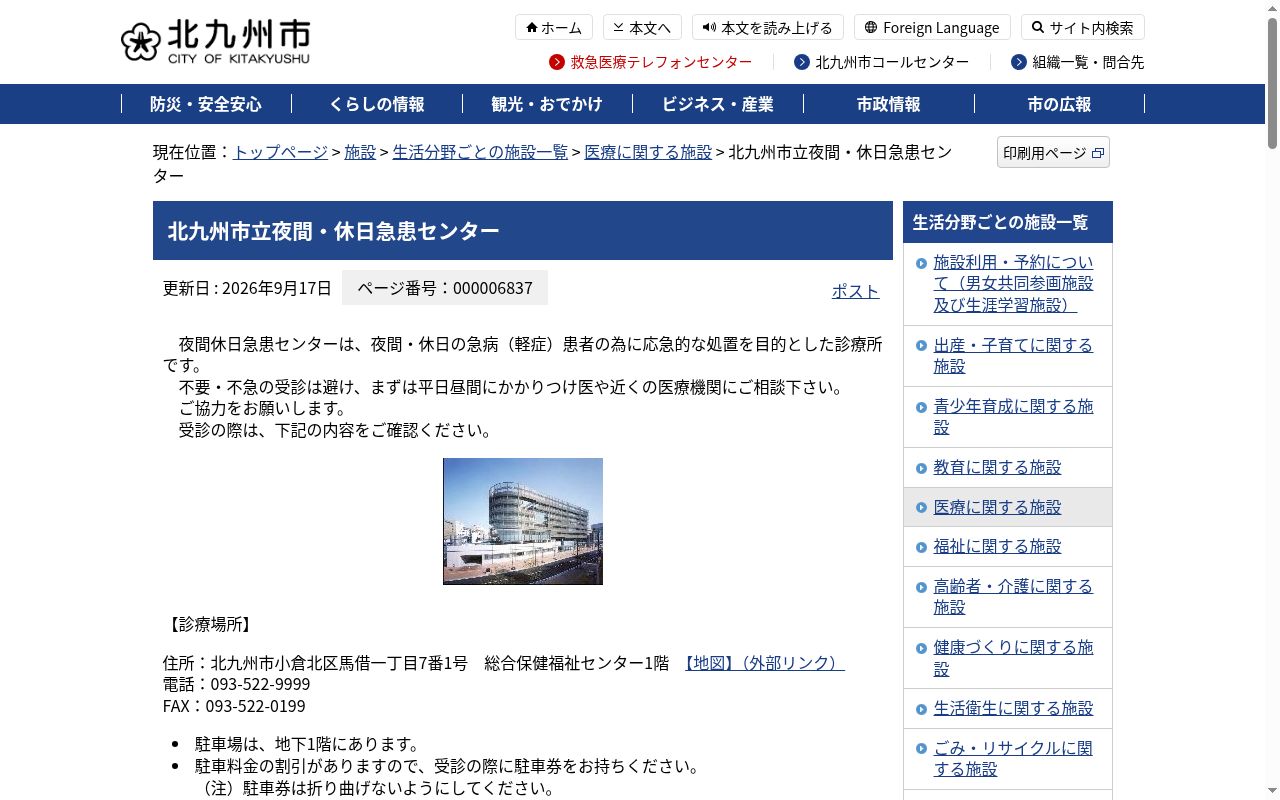
Task: Go to 生活分野ごとの施設一覧 breadcrumb
Action: [x=480, y=152]
